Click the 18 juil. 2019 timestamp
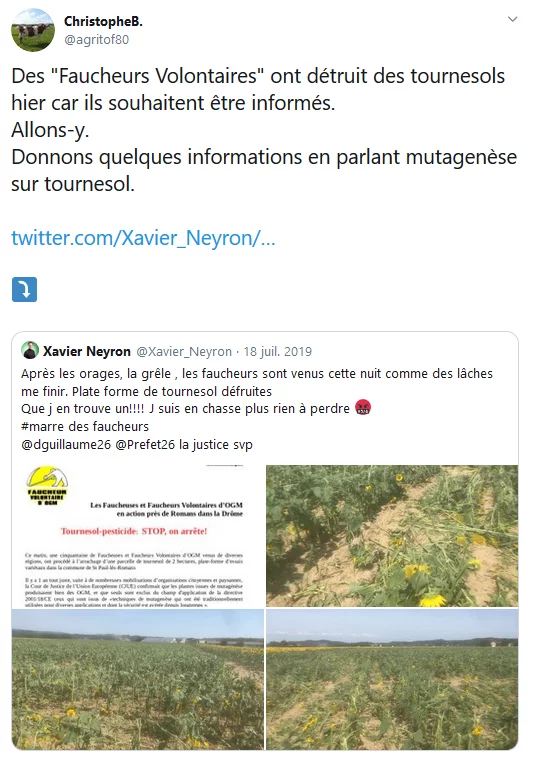The image size is (533, 761). 278,351
